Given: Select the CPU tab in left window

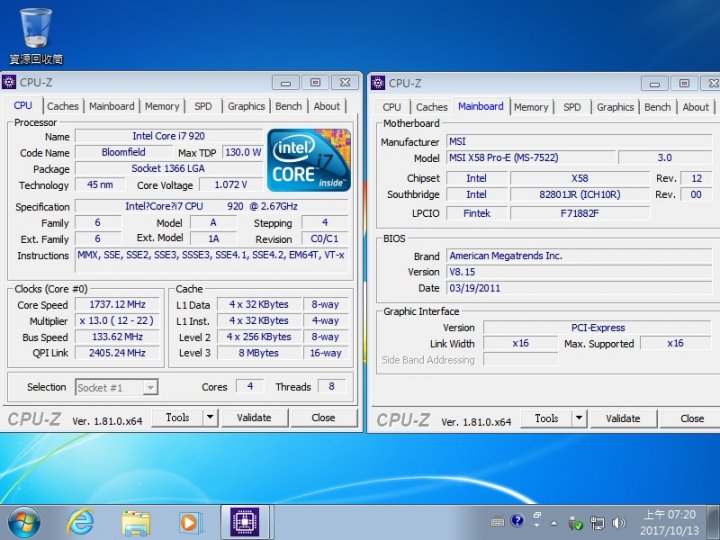Looking at the screenshot, I should pos(23,106).
